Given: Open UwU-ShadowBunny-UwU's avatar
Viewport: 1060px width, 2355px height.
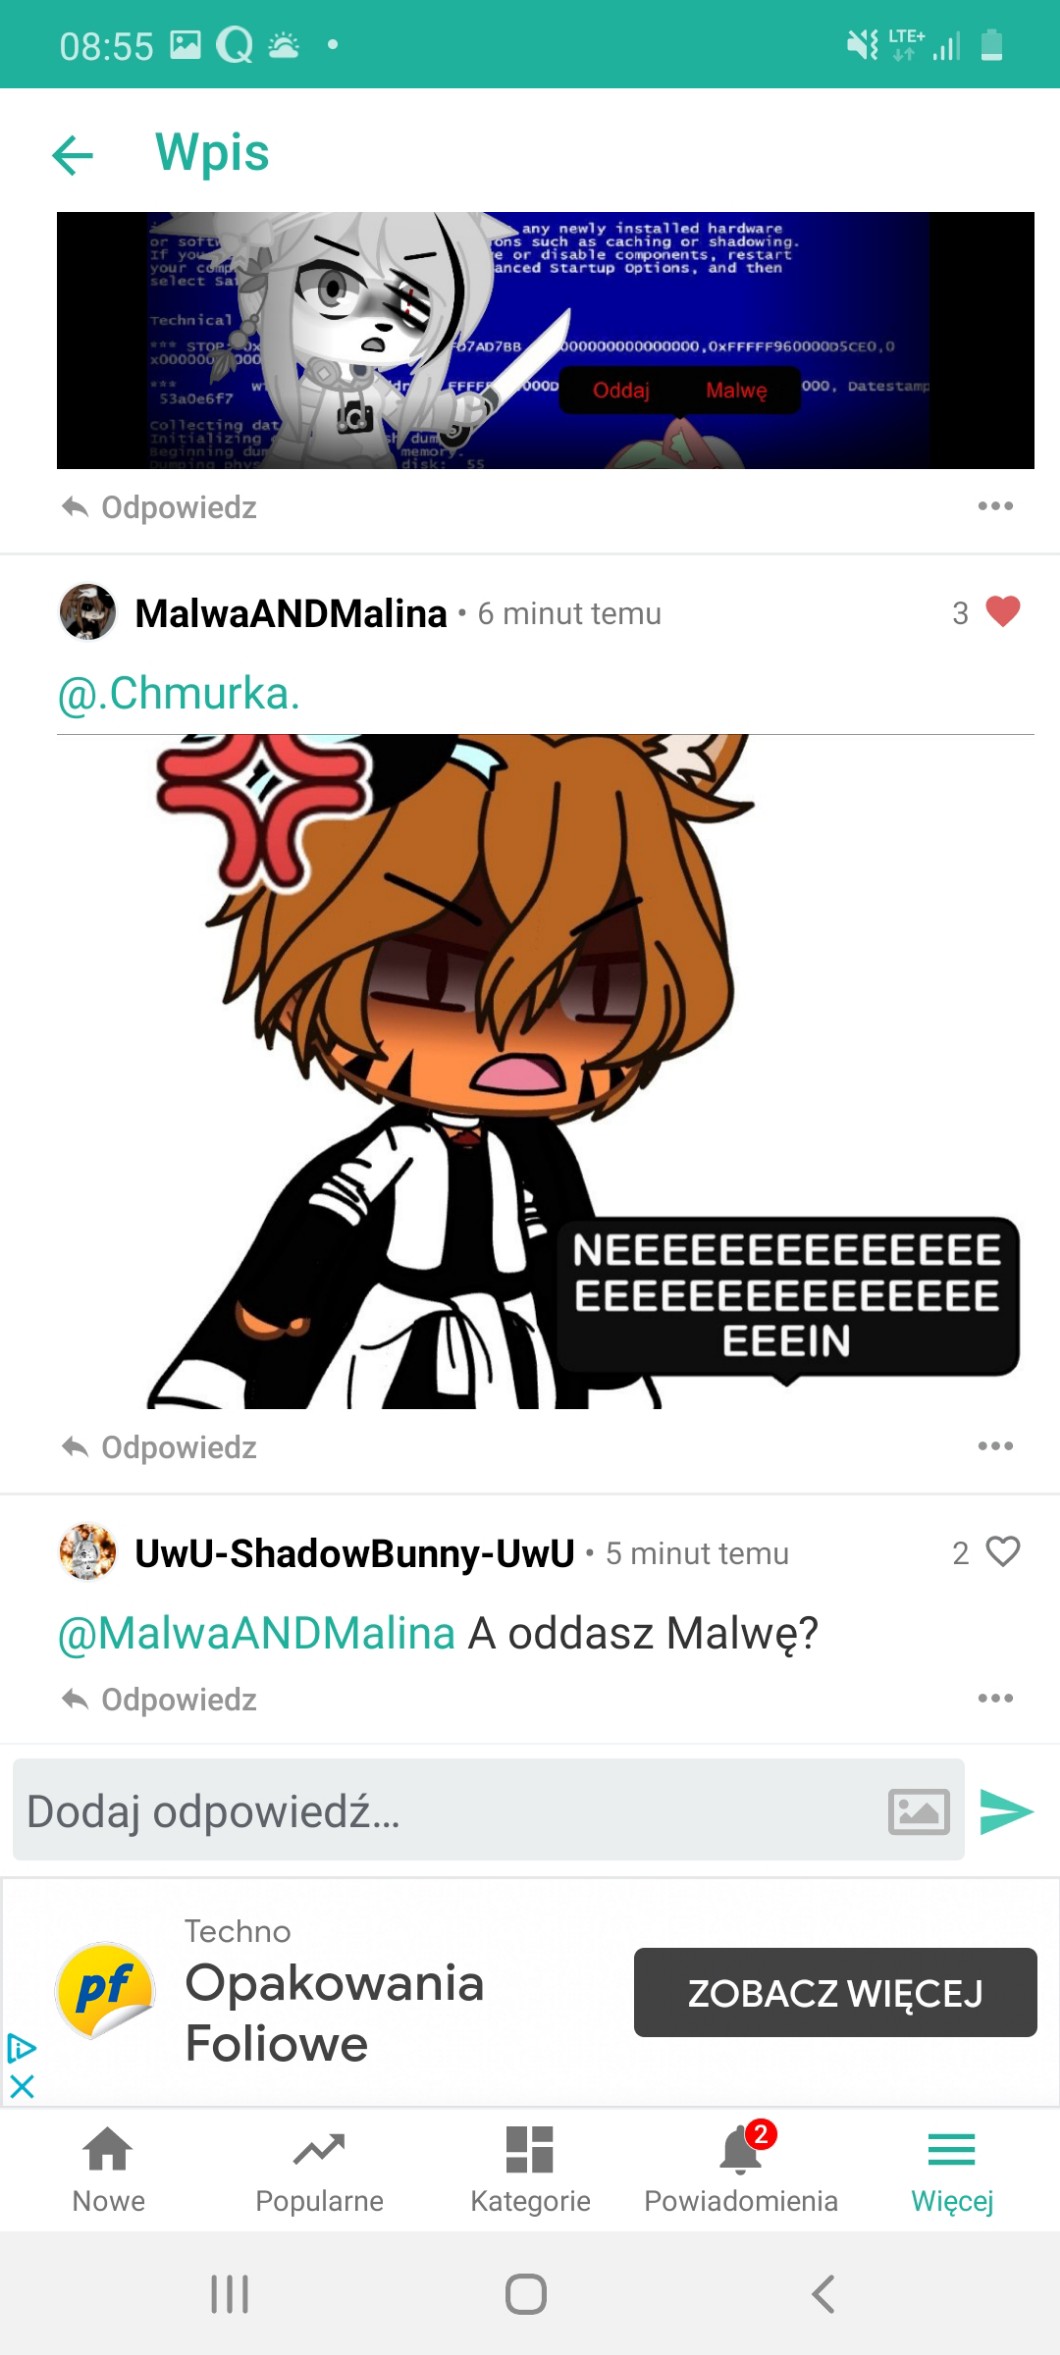Looking at the screenshot, I should (x=88, y=1552).
